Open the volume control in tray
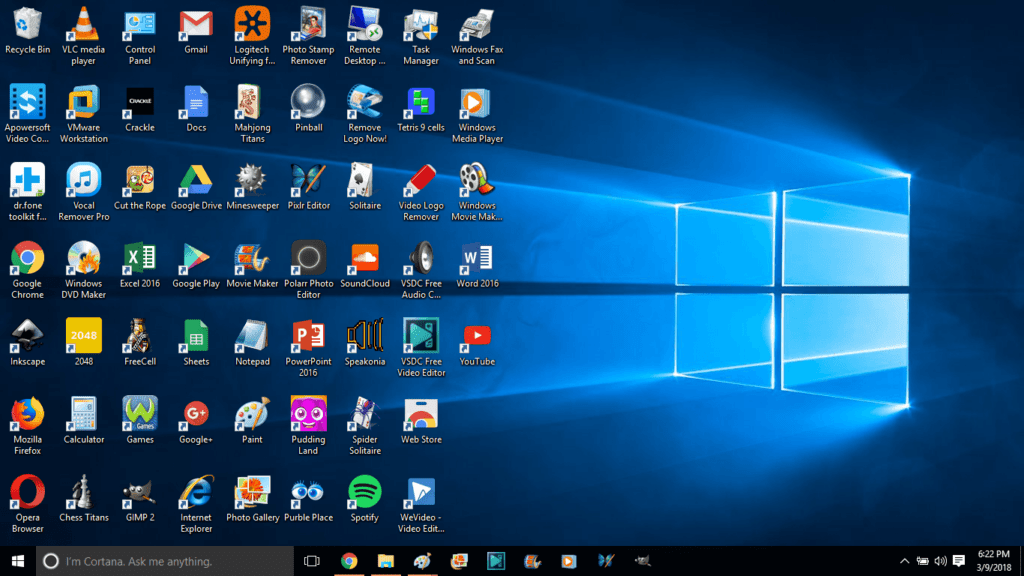 (940, 561)
